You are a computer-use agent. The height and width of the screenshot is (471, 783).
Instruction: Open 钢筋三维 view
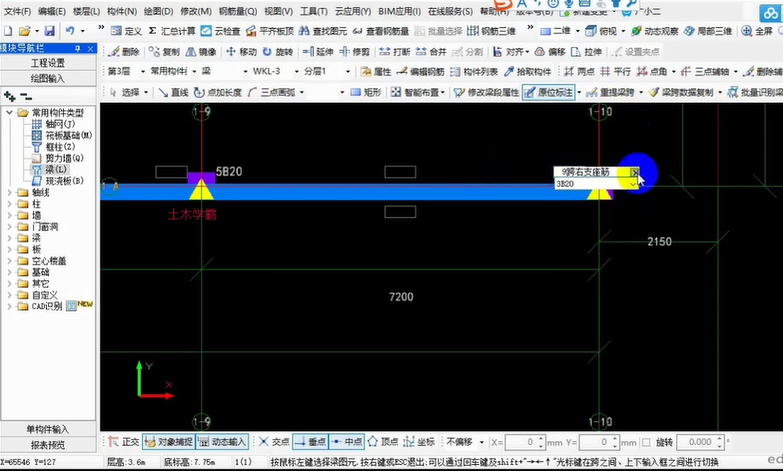pos(491,31)
